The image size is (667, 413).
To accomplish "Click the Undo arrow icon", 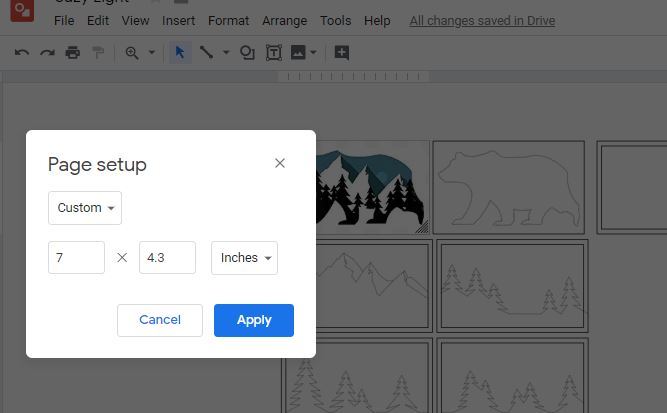I will pyautogui.click(x=22, y=53).
